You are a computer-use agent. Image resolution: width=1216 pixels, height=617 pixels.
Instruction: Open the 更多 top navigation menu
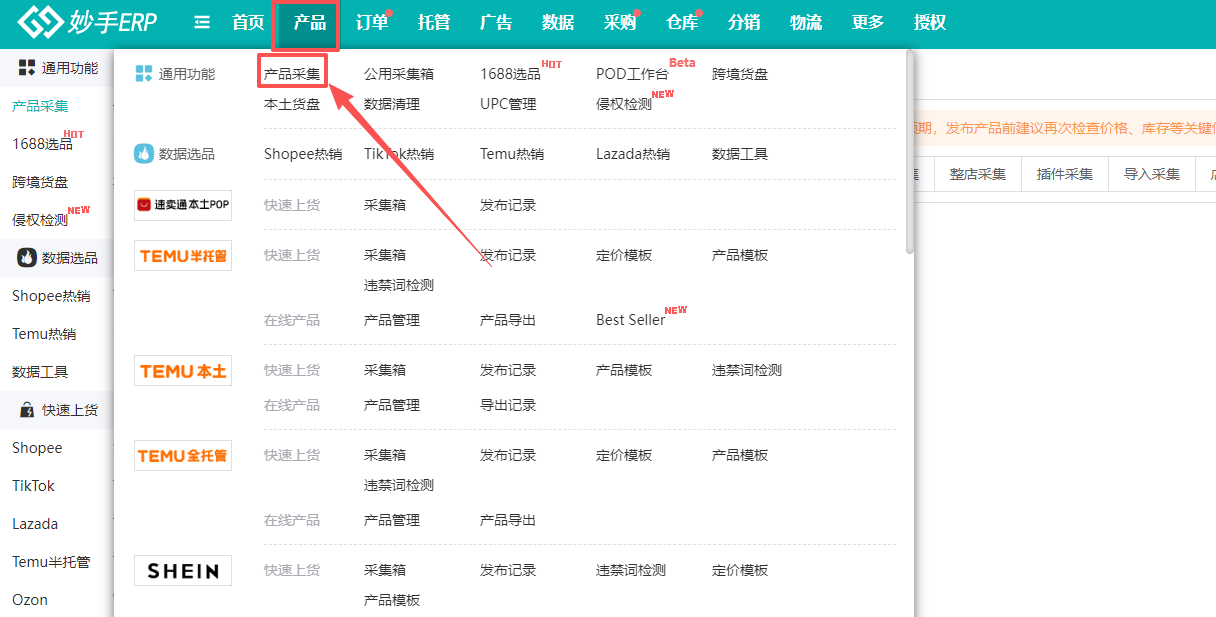[868, 23]
